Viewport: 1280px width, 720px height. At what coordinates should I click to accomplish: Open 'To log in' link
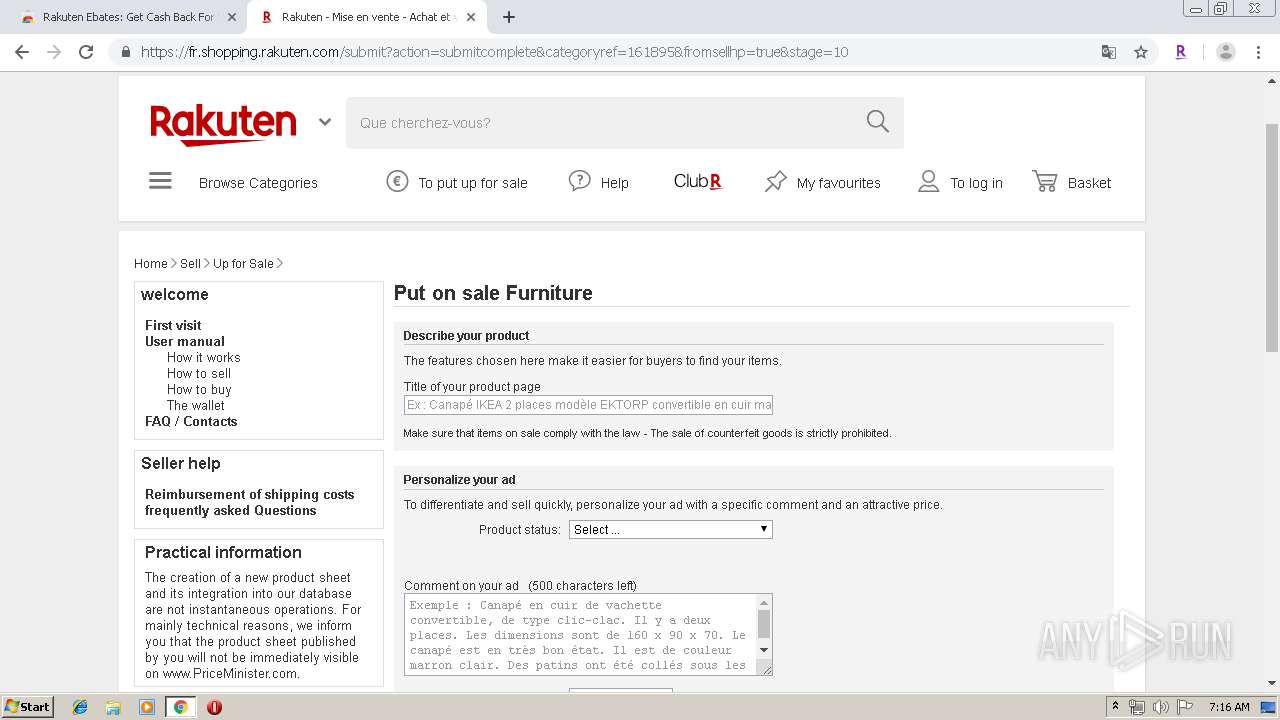coord(976,183)
